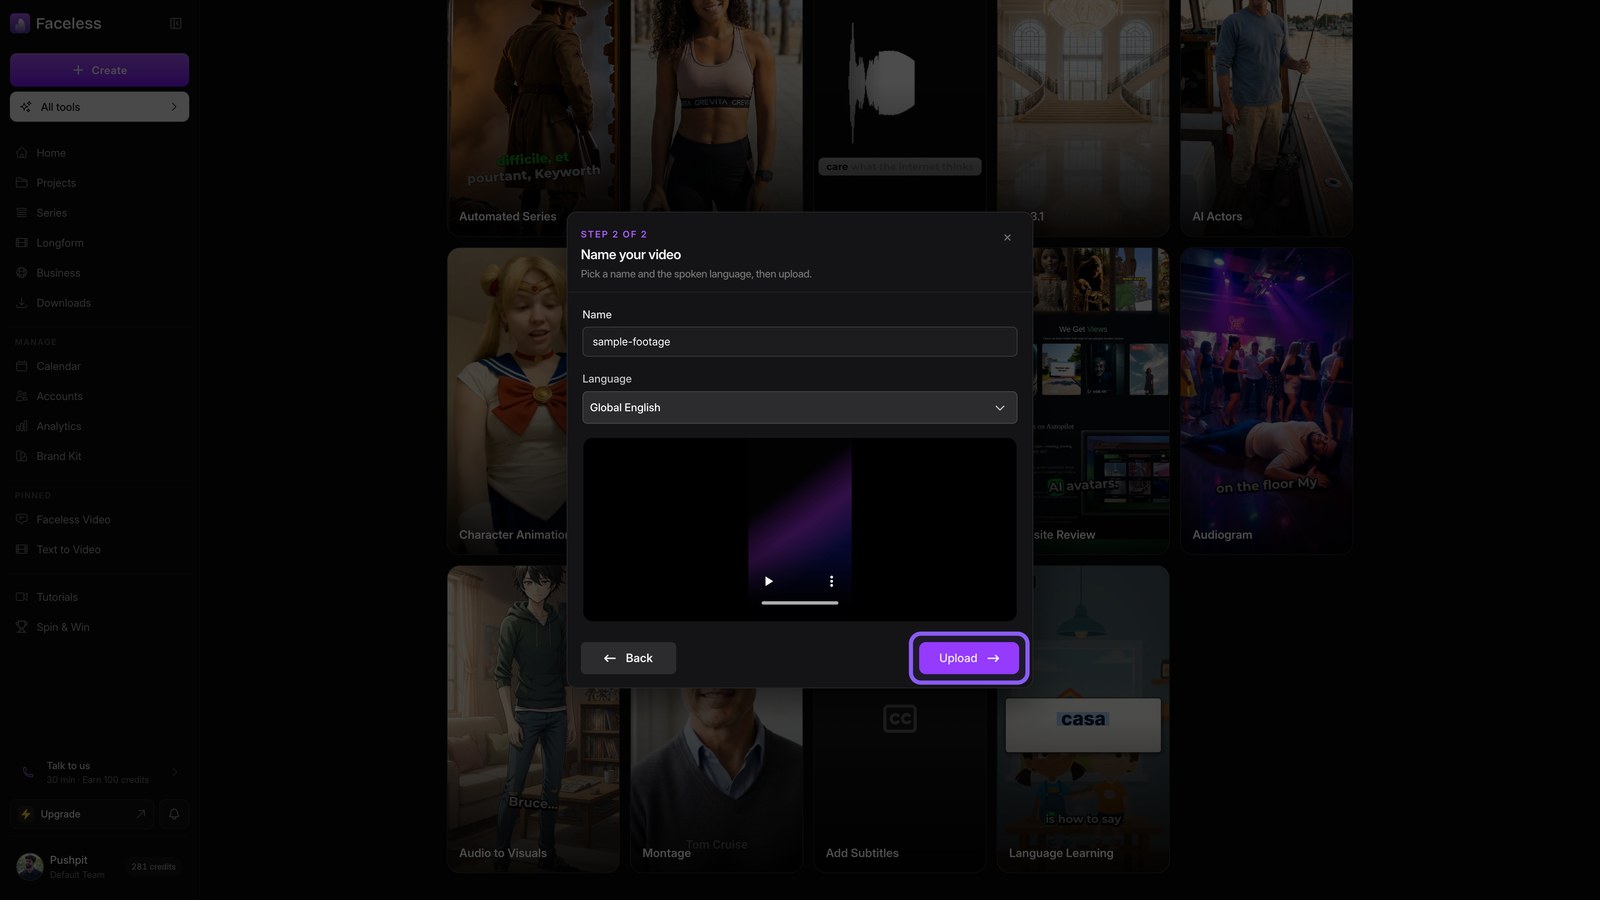
Task: Open the Character Animation card
Action: point(507,401)
